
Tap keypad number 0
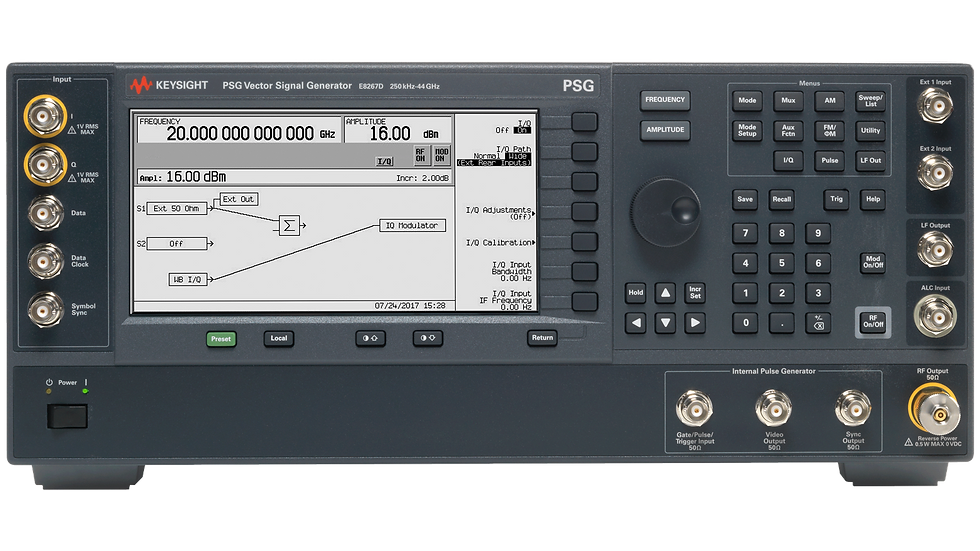click(x=745, y=322)
